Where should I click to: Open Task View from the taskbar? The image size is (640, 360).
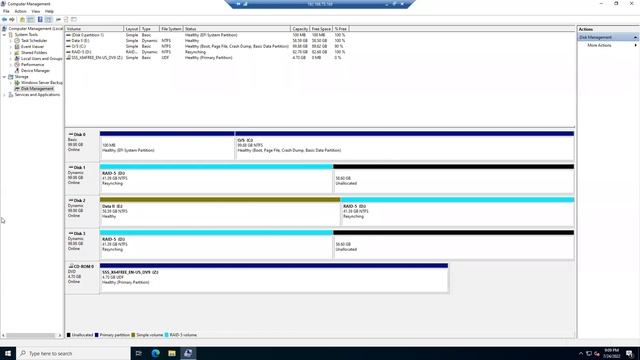(x=138, y=353)
